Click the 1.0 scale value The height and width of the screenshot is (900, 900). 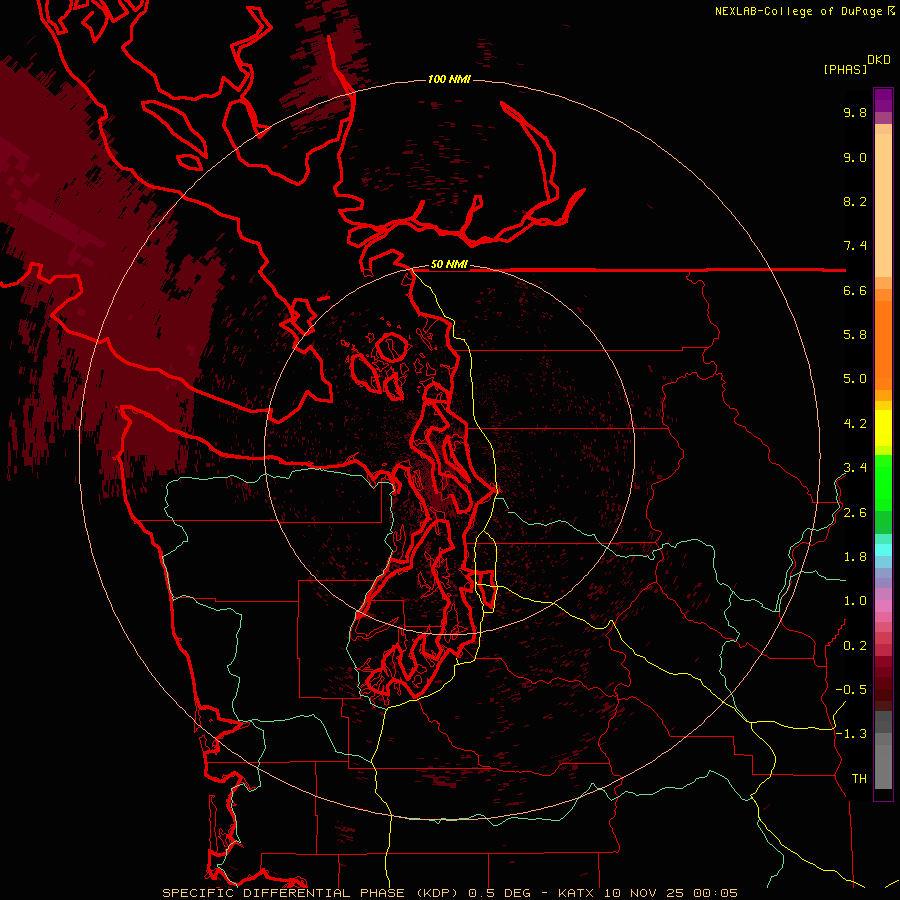[855, 601]
